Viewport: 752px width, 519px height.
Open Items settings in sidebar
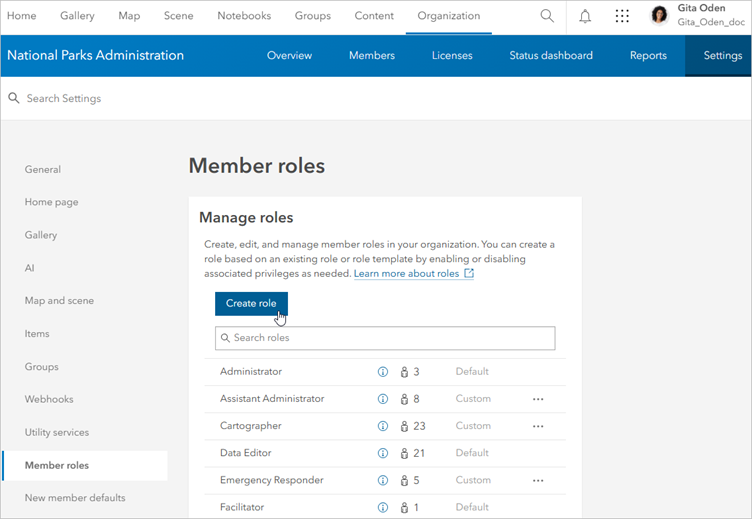[x=37, y=334]
